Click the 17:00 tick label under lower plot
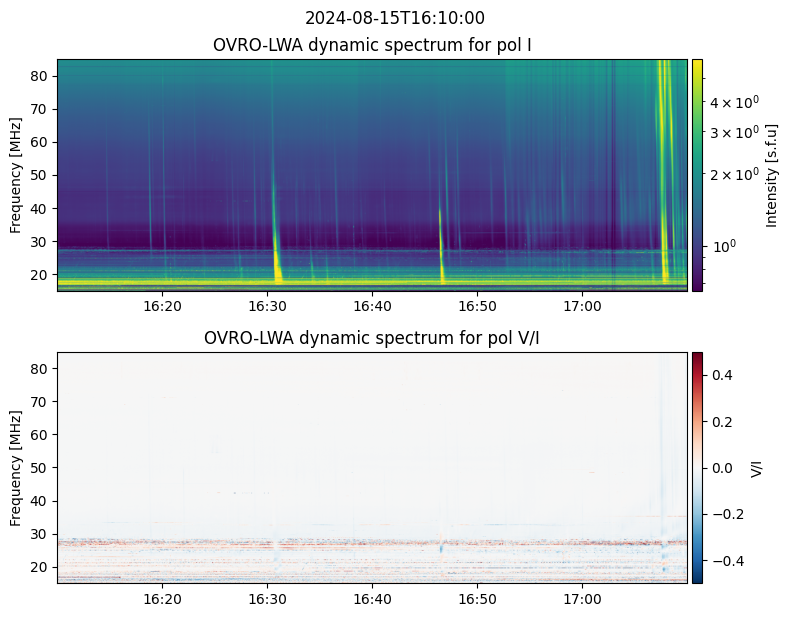This screenshot has height=617, width=789. [582, 599]
